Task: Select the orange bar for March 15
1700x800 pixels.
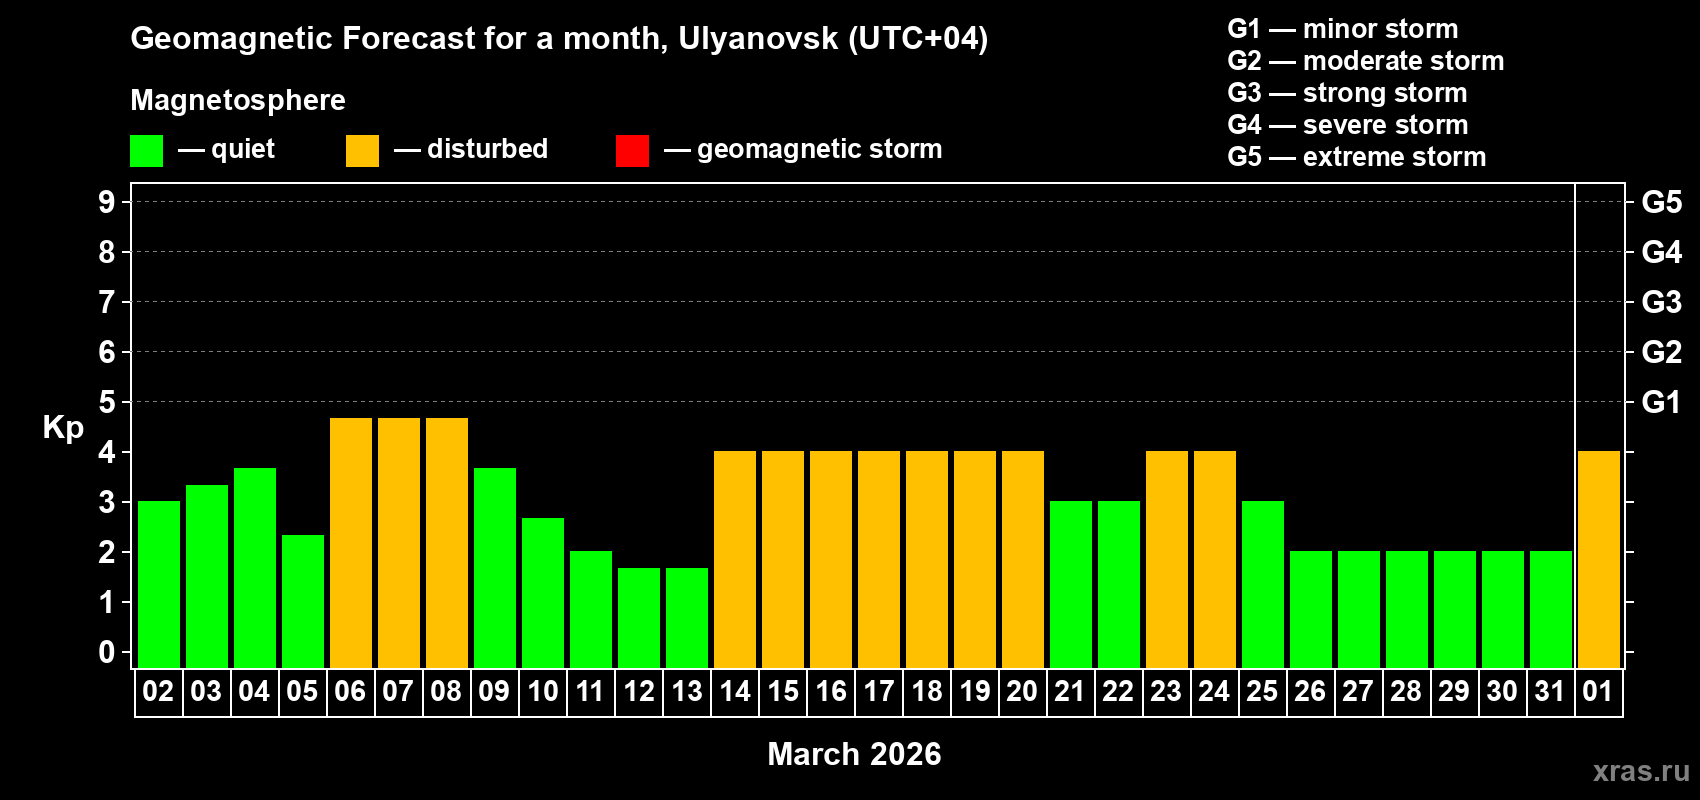Action: (x=783, y=560)
